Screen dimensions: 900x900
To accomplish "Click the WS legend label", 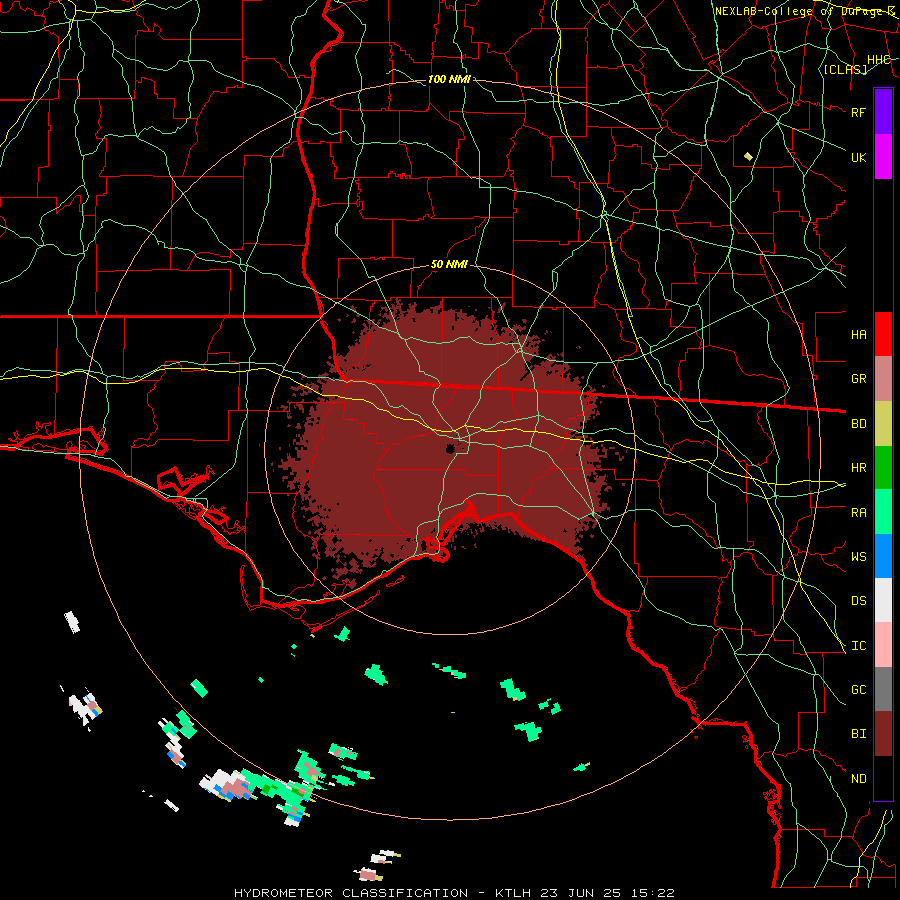I will pos(858,557).
